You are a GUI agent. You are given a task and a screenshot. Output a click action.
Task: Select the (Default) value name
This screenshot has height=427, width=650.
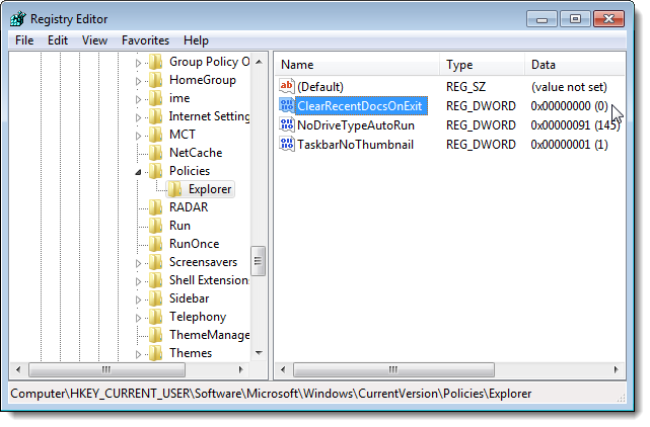[320, 87]
